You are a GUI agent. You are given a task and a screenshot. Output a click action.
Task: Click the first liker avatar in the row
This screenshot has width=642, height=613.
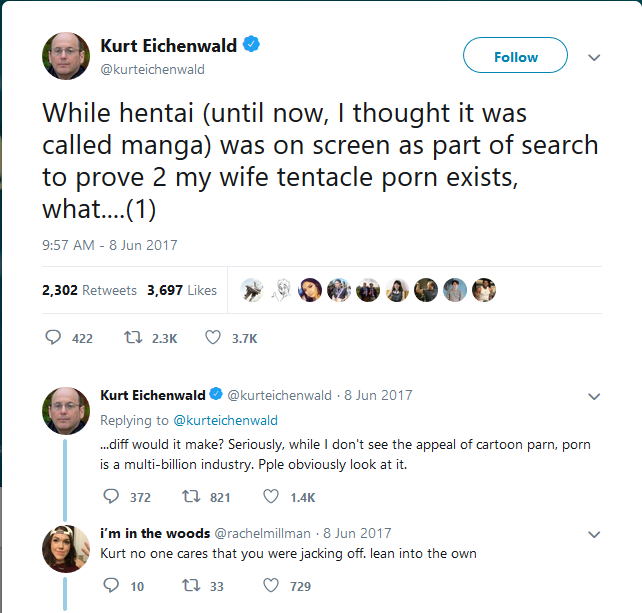click(253, 290)
